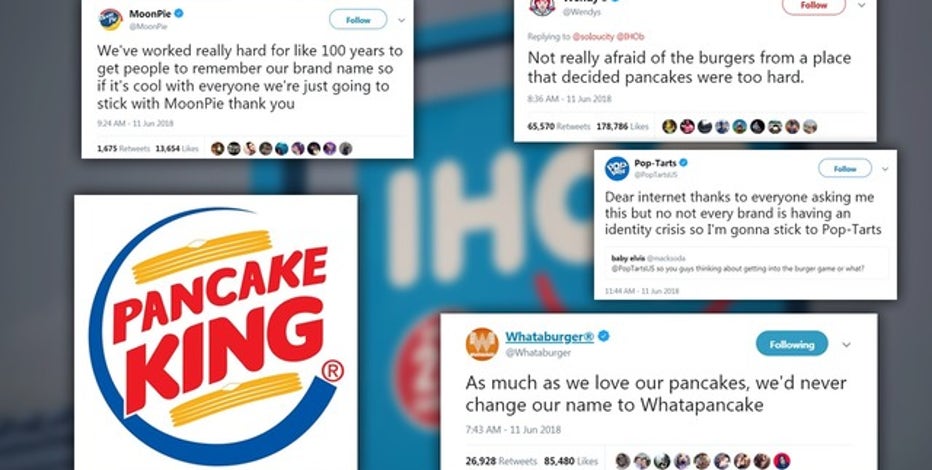
Task: Click the Pop-Tarts verified badge
Action: click(x=684, y=163)
